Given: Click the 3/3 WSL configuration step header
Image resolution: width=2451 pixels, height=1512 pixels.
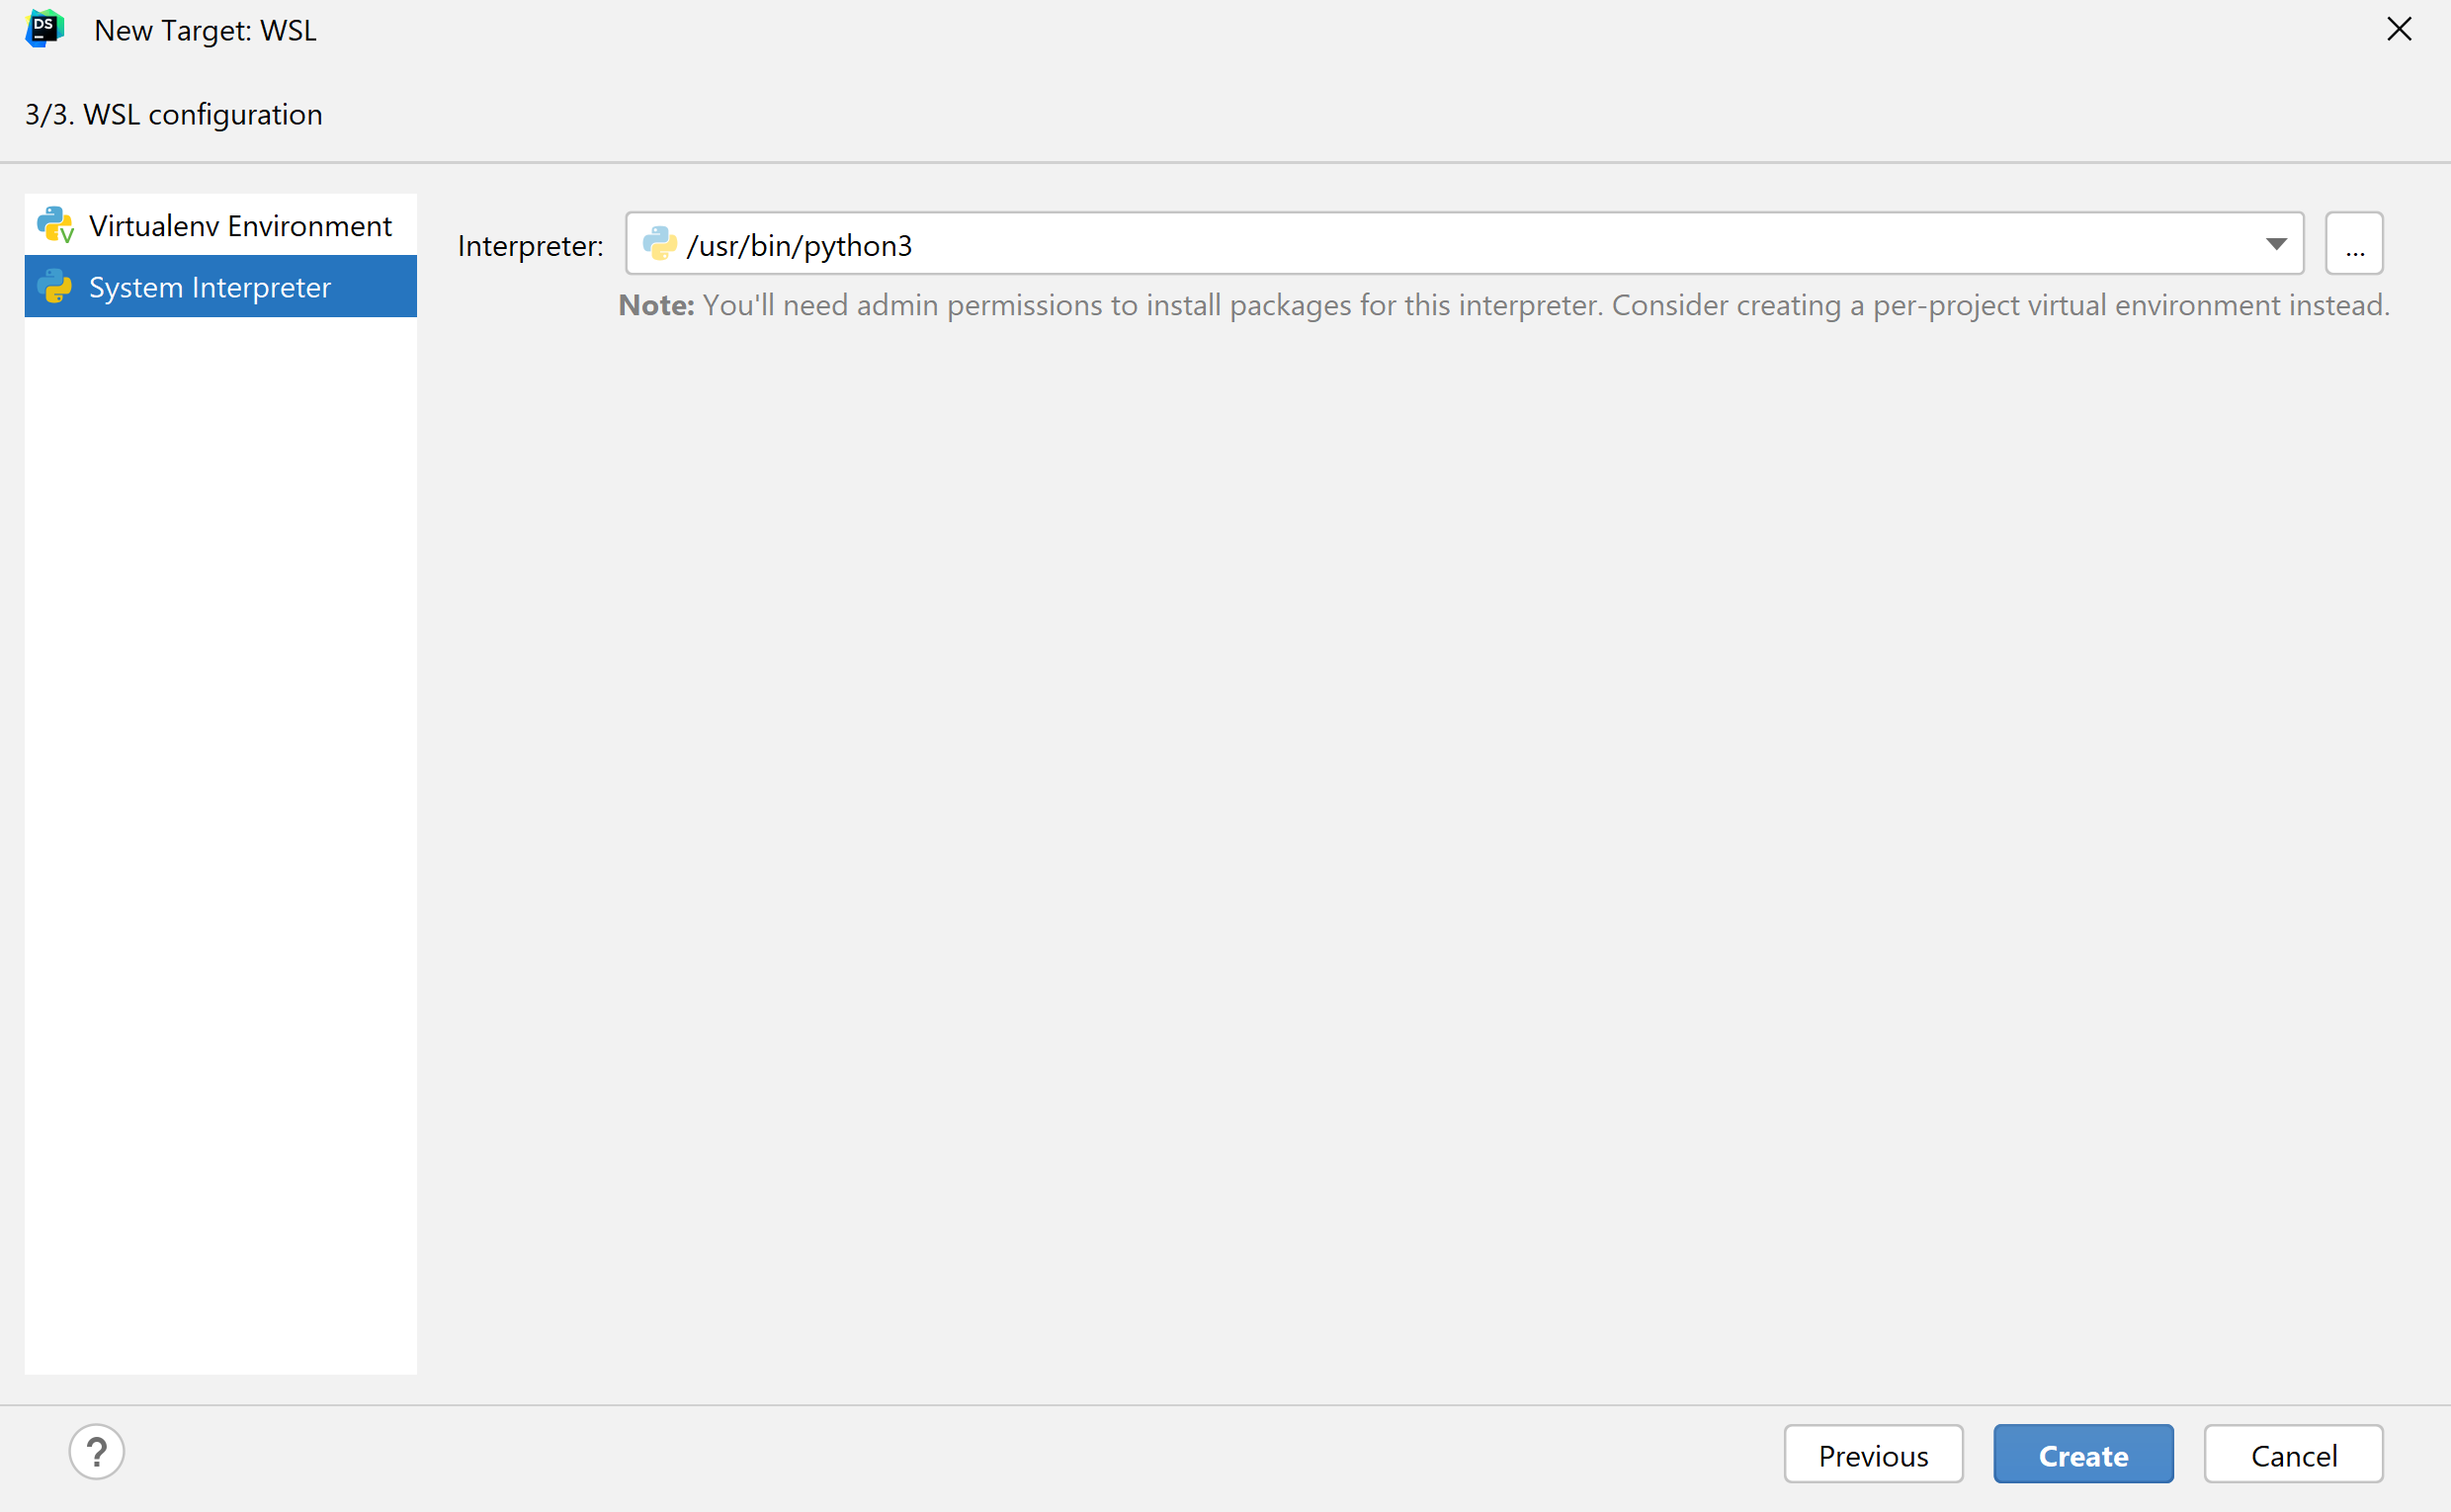Looking at the screenshot, I should click(173, 114).
